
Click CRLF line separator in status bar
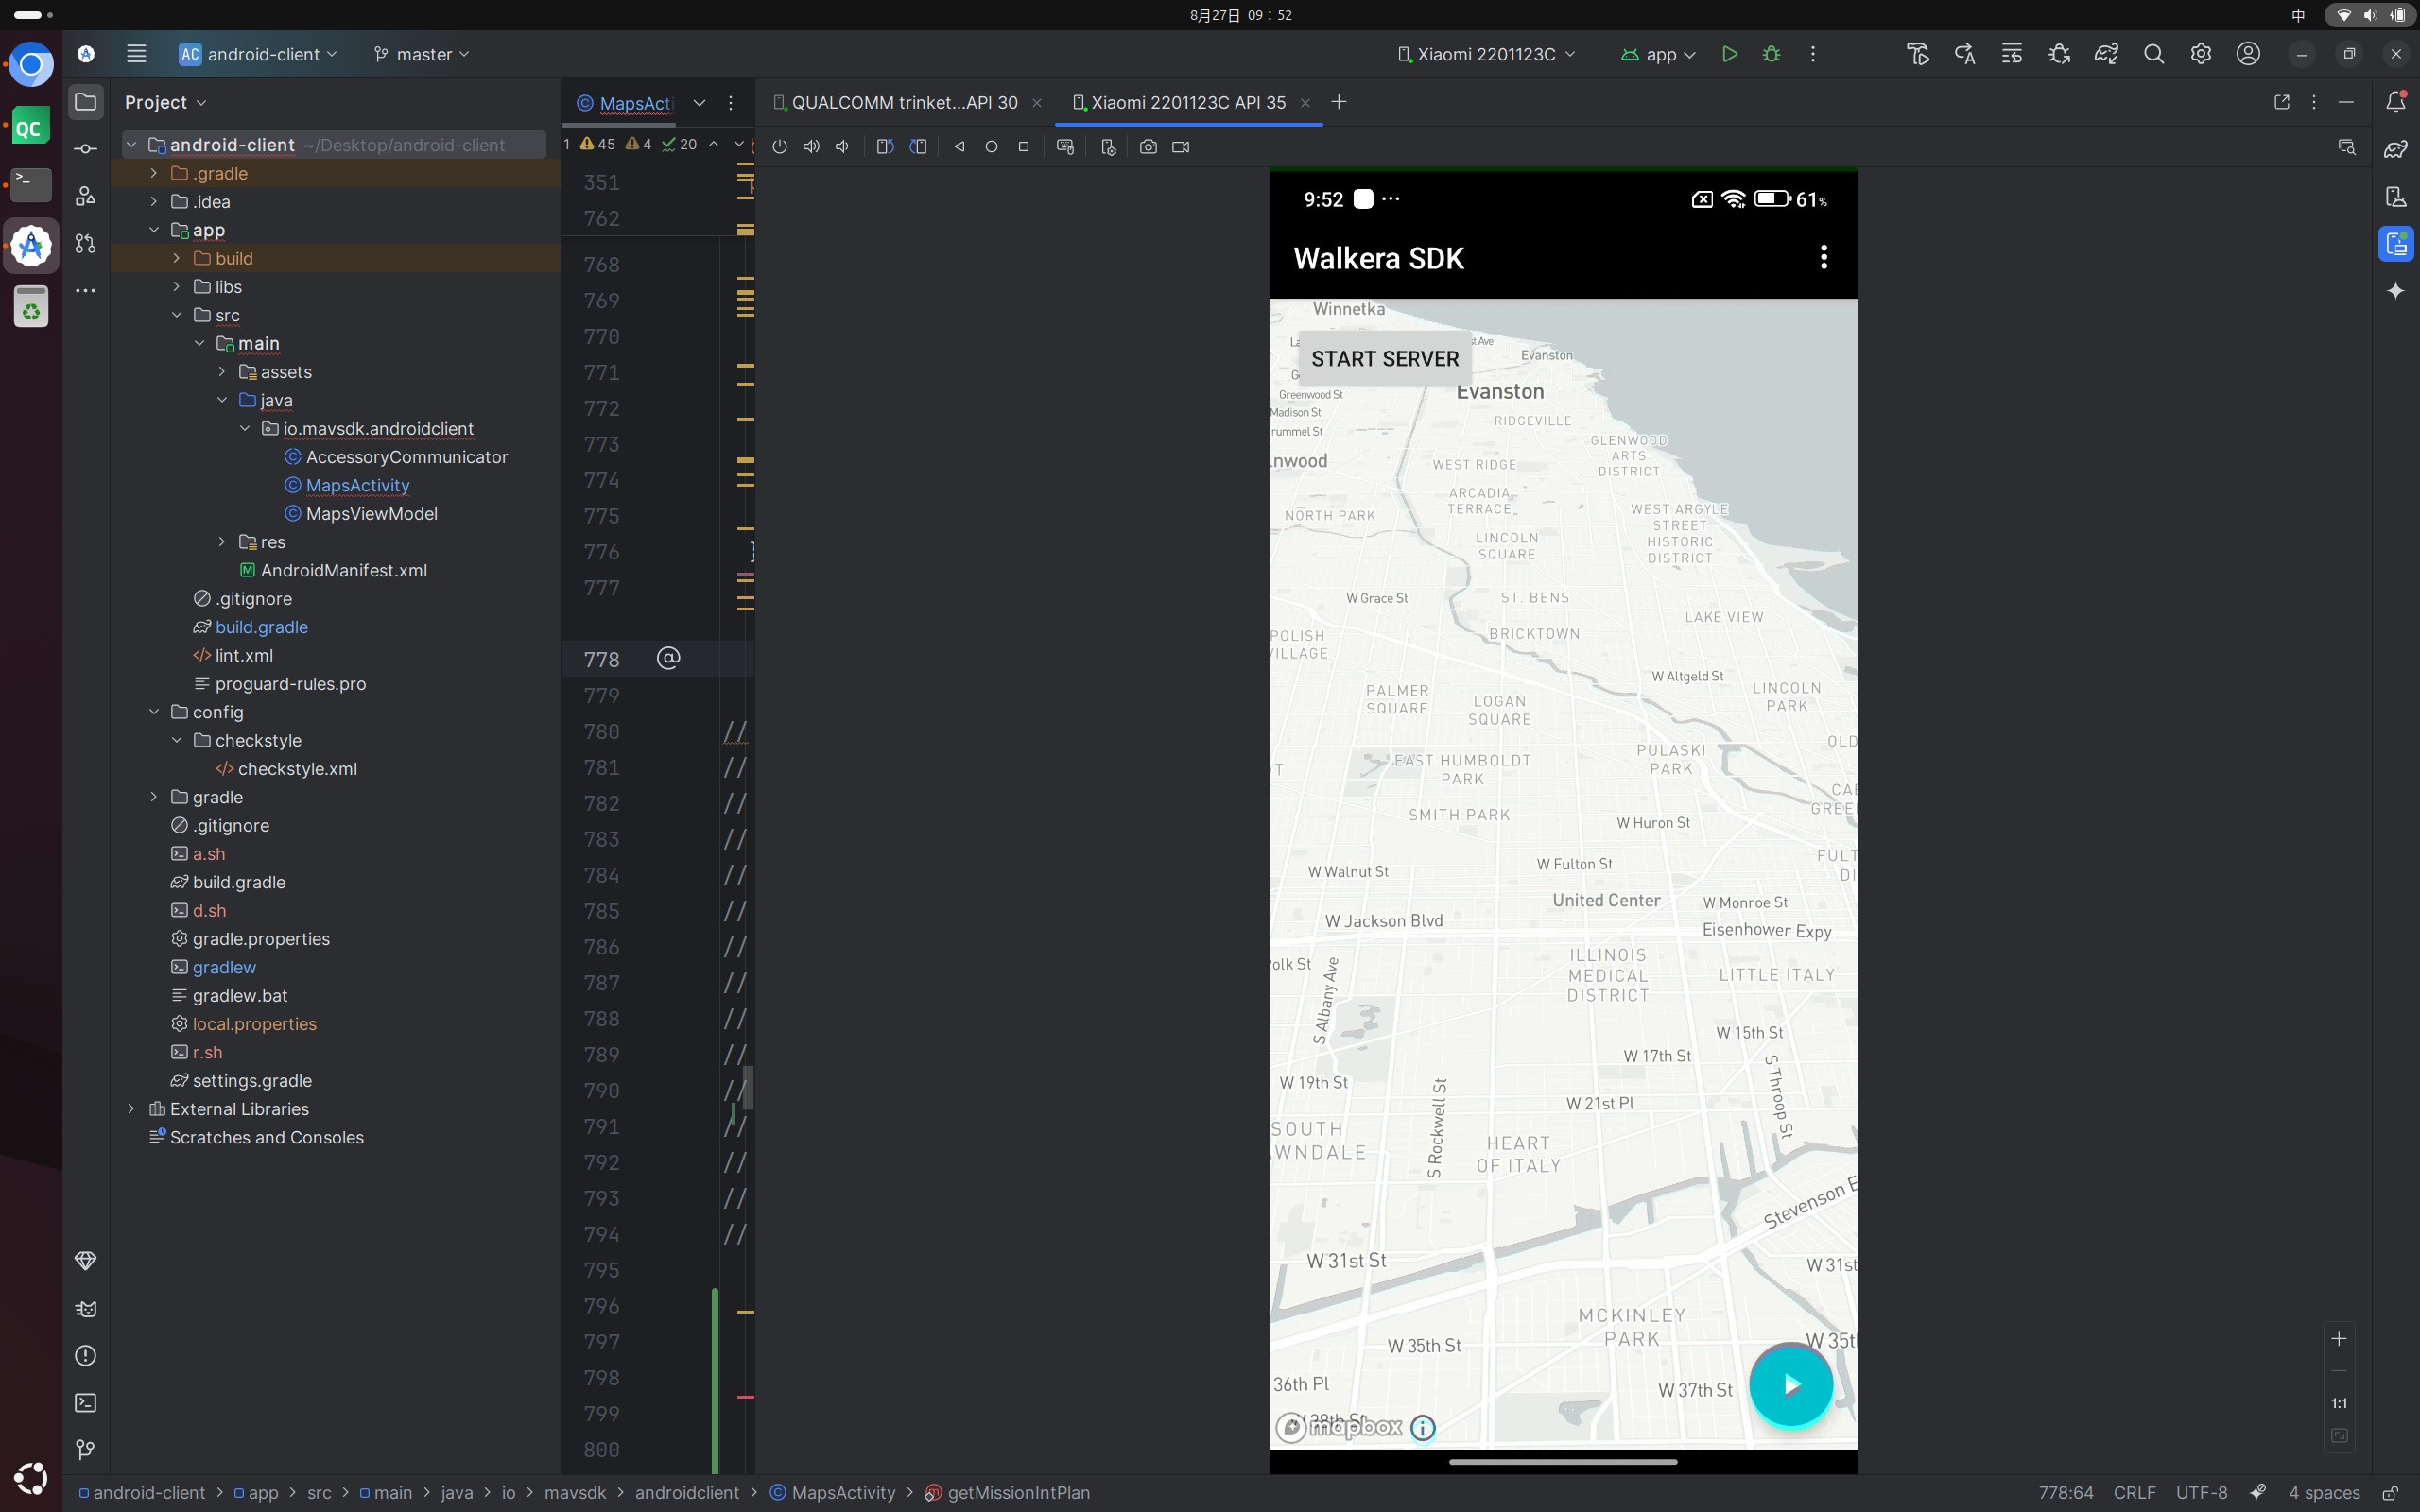2134,1493
